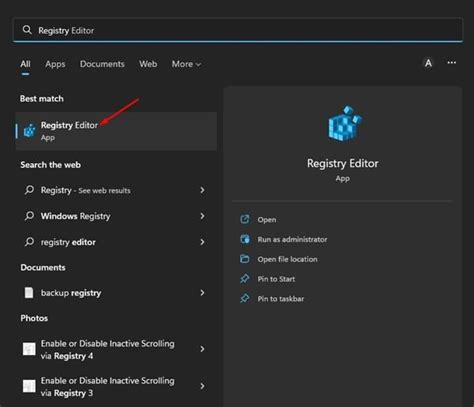
Task: Click document icon for backup registry
Action: [x=29, y=293]
